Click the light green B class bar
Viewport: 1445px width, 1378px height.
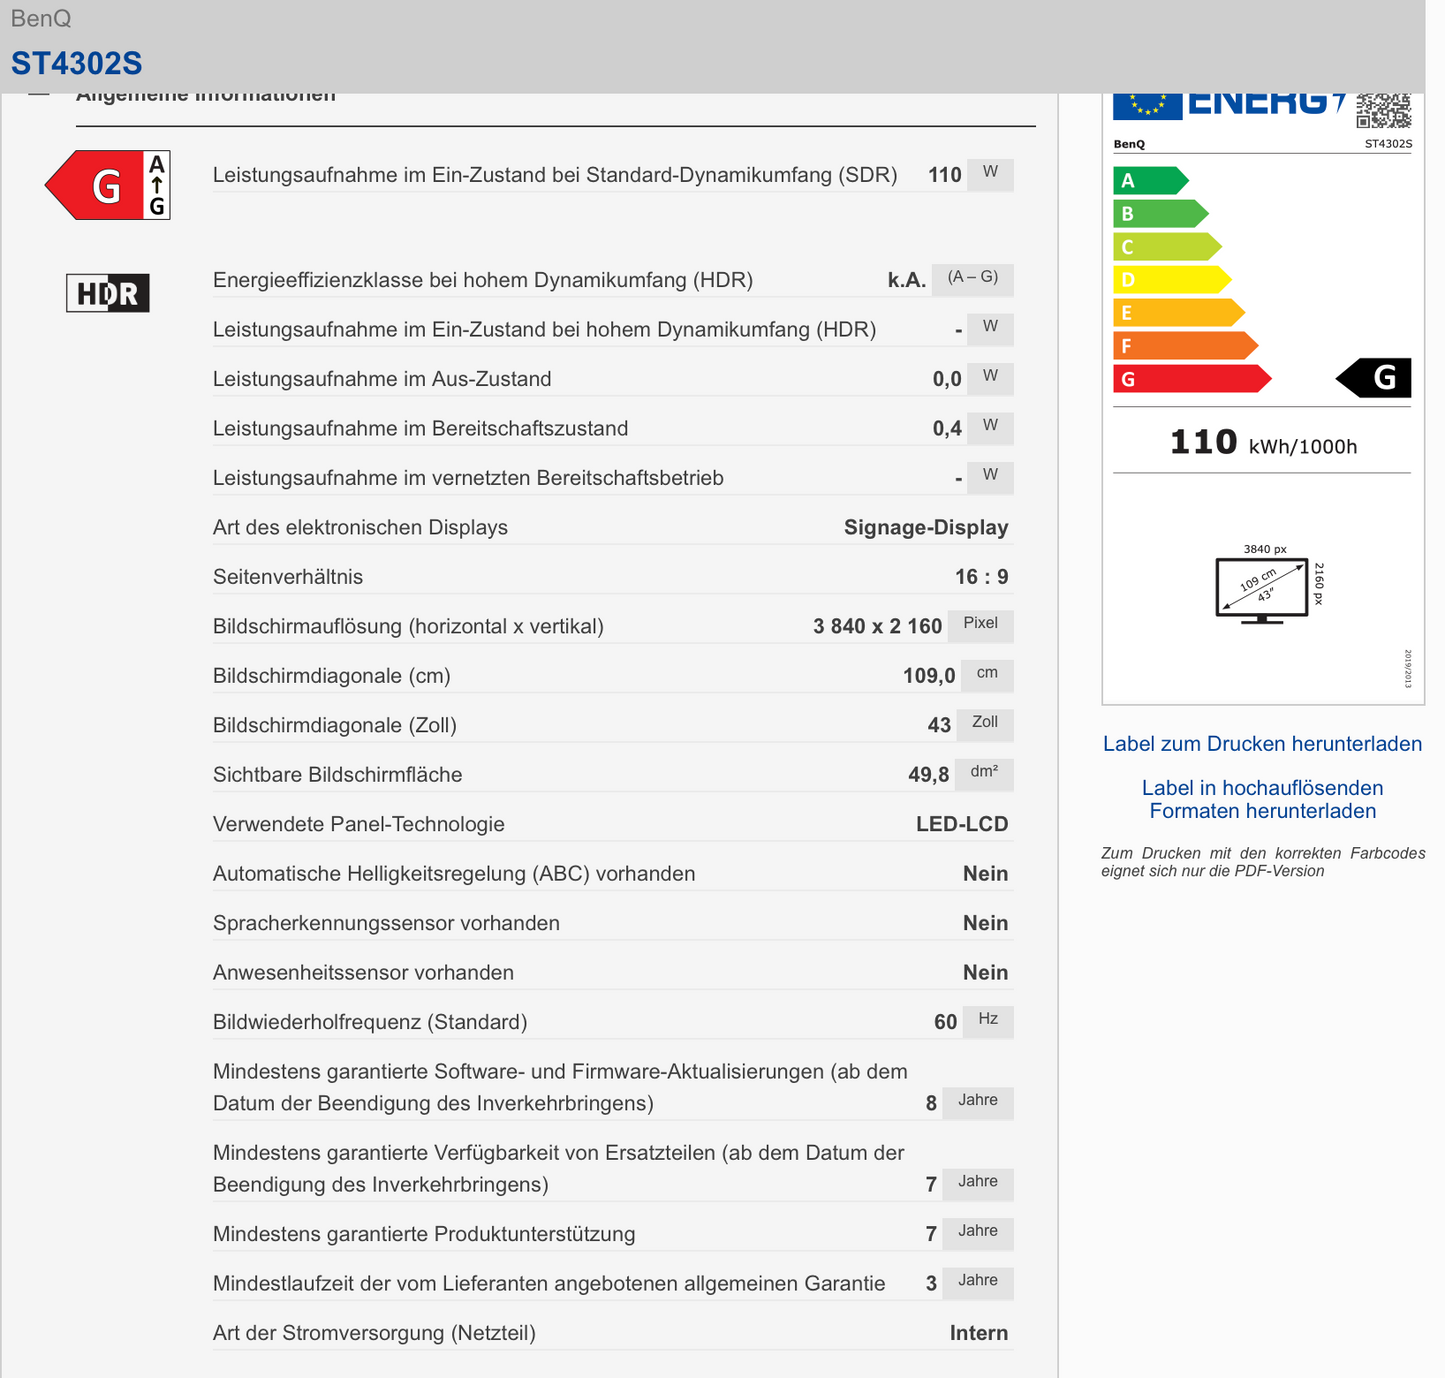tap(1161, 214)
